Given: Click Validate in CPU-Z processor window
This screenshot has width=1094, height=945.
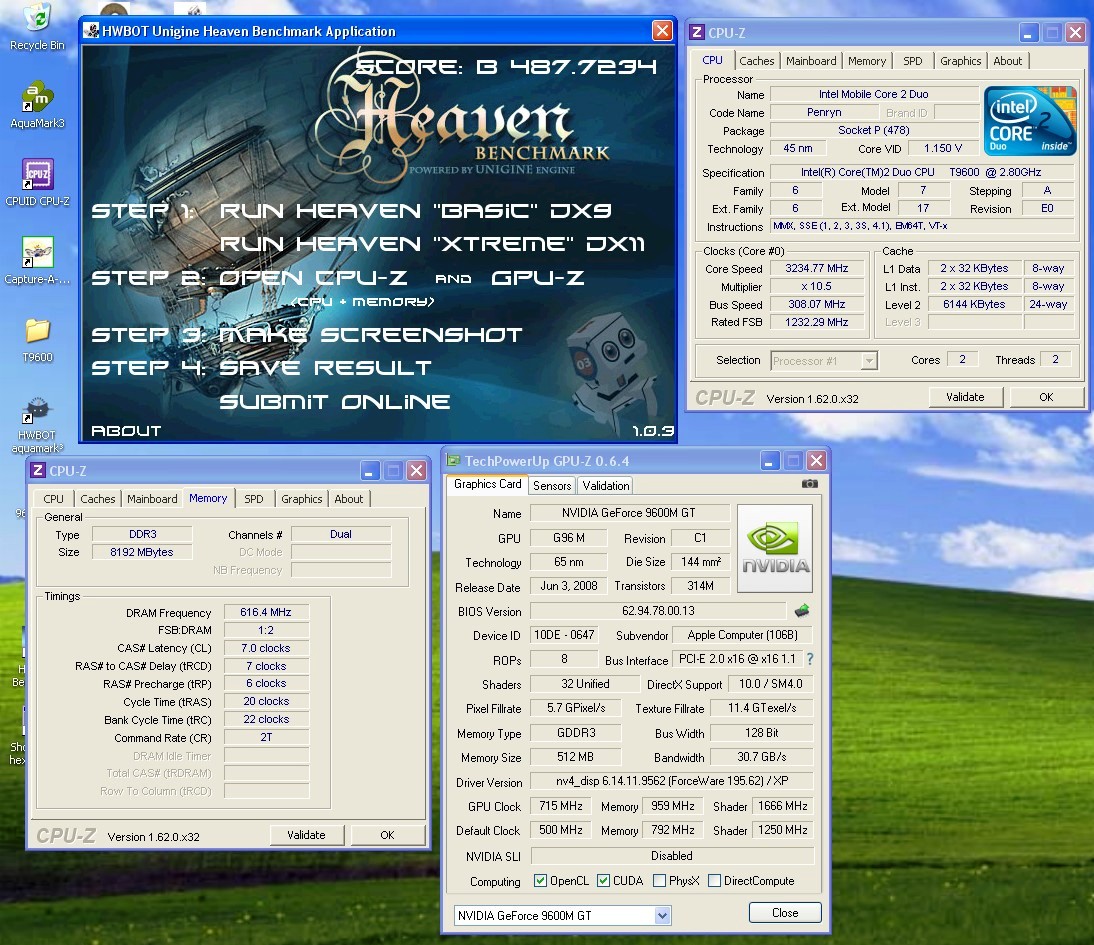Looking at the screenshot, I should [x=965, y=397].
